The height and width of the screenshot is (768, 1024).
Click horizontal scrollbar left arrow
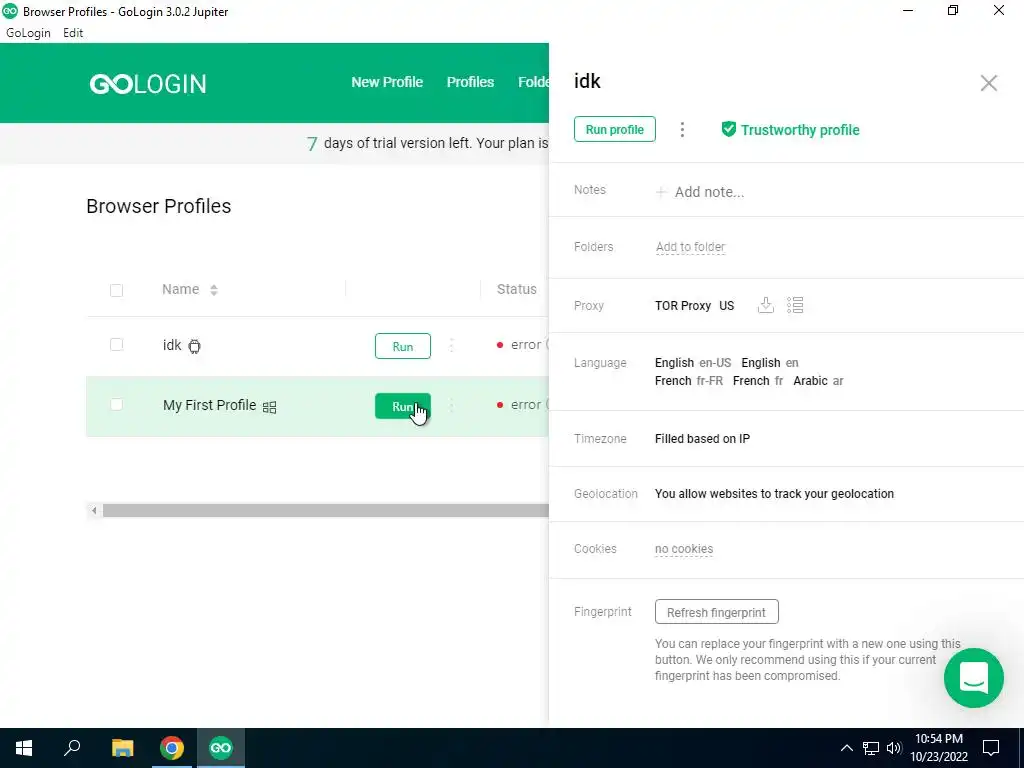click(94, 510)
